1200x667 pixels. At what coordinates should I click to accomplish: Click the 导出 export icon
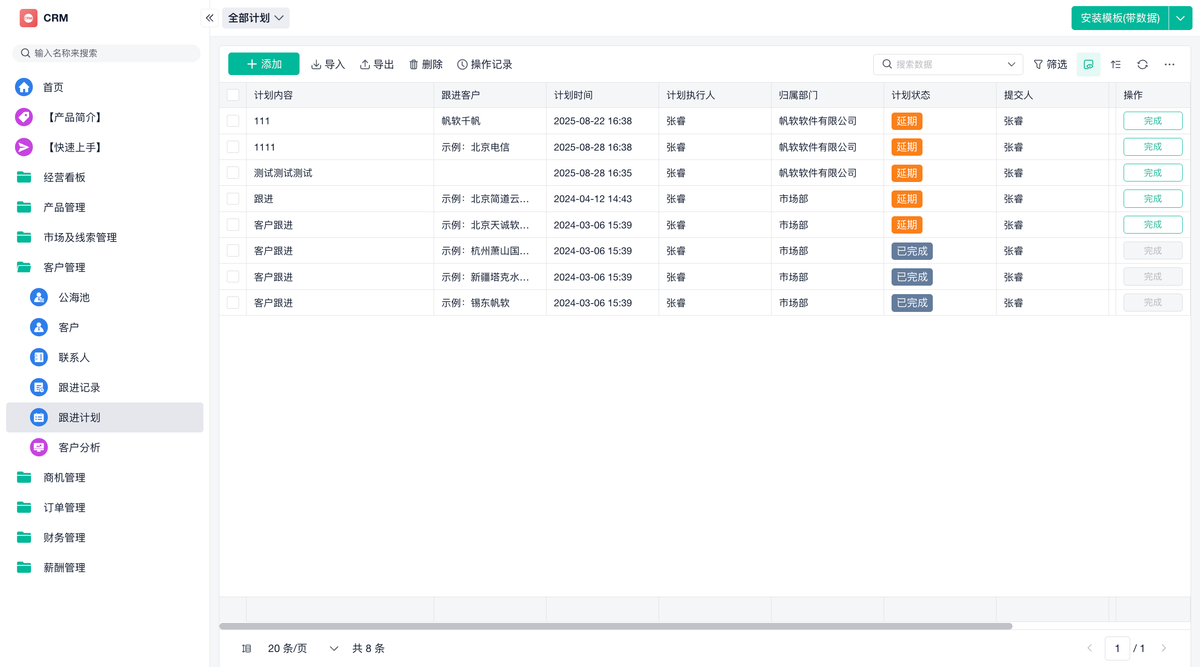[x=365, y=64]
